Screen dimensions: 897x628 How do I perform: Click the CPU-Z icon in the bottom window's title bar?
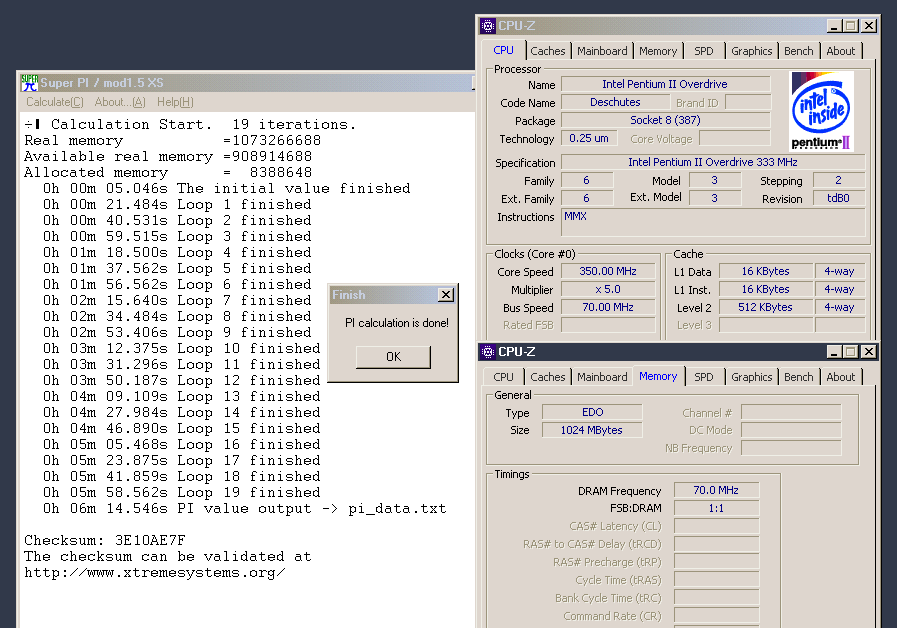point(487,352)
